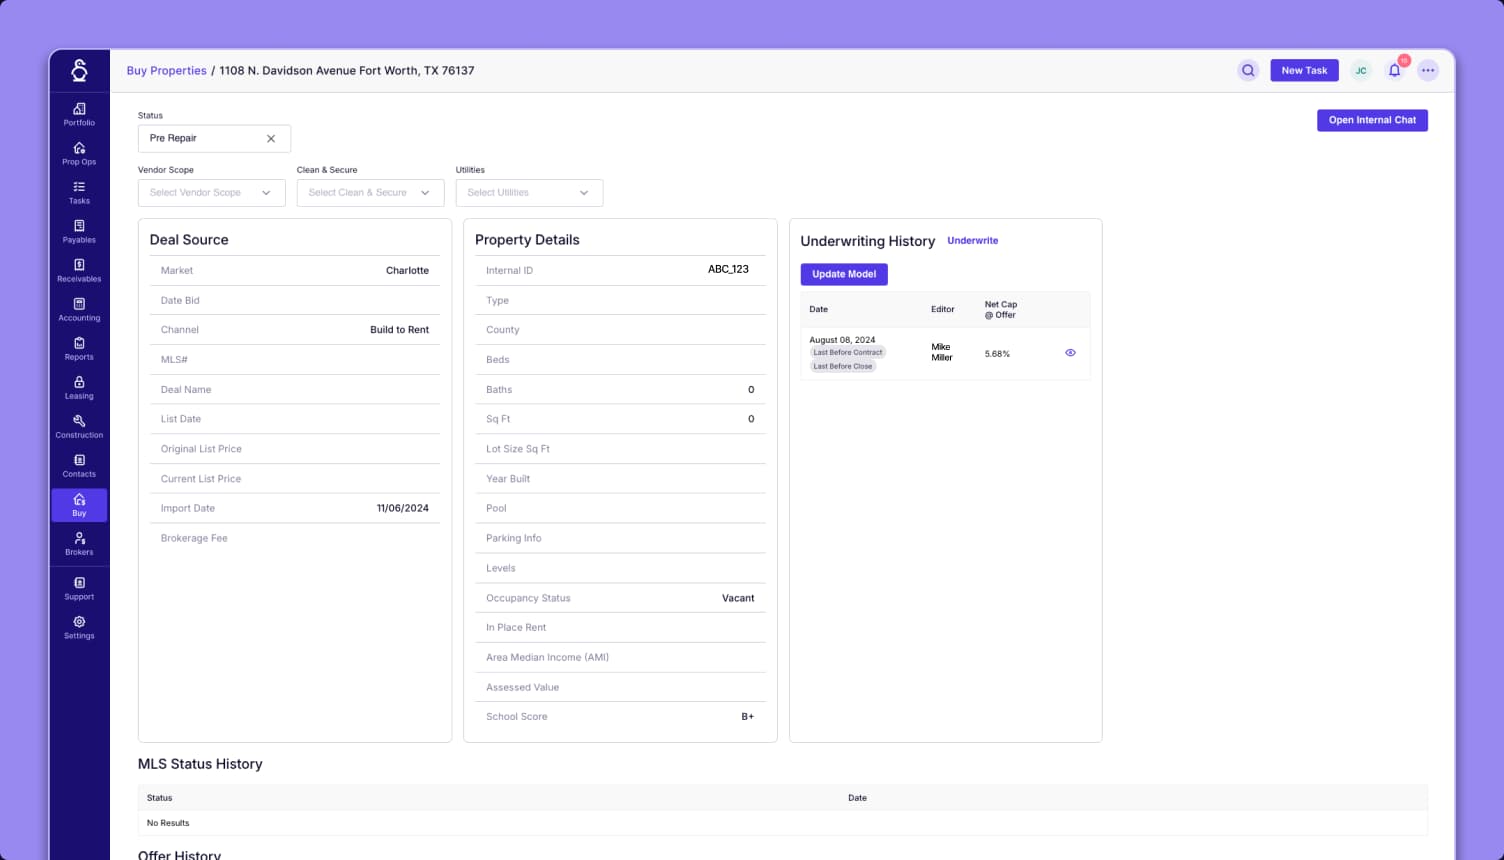
Task: Open the Accounting section icon
Action: pos(78,309)
